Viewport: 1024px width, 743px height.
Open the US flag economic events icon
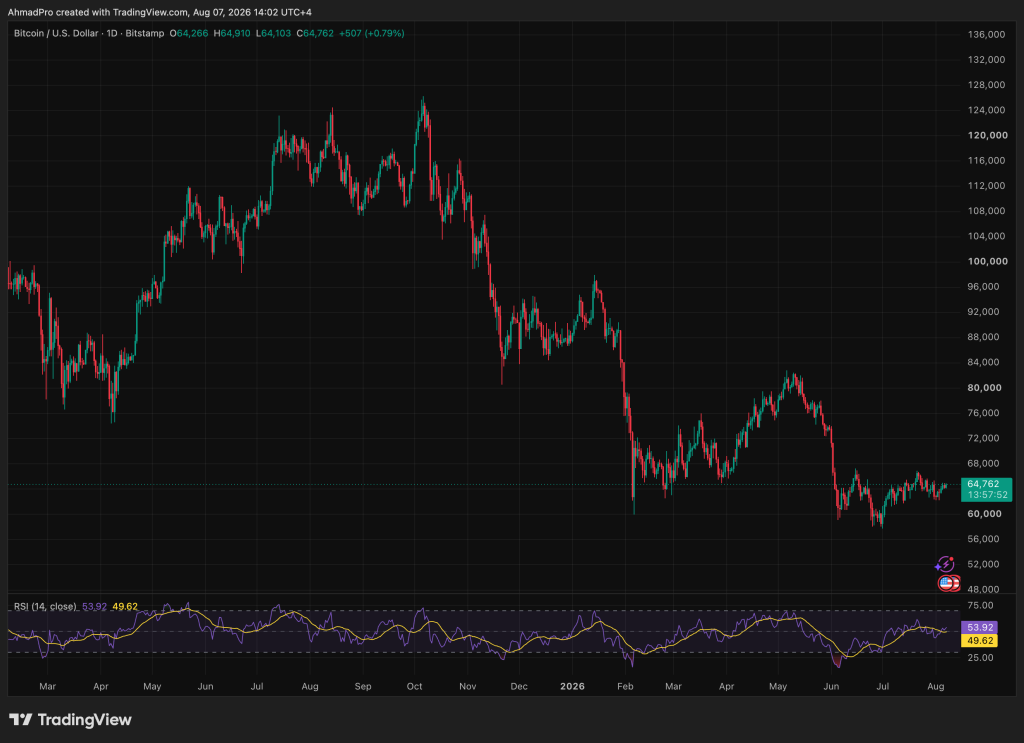pos(948,583)
